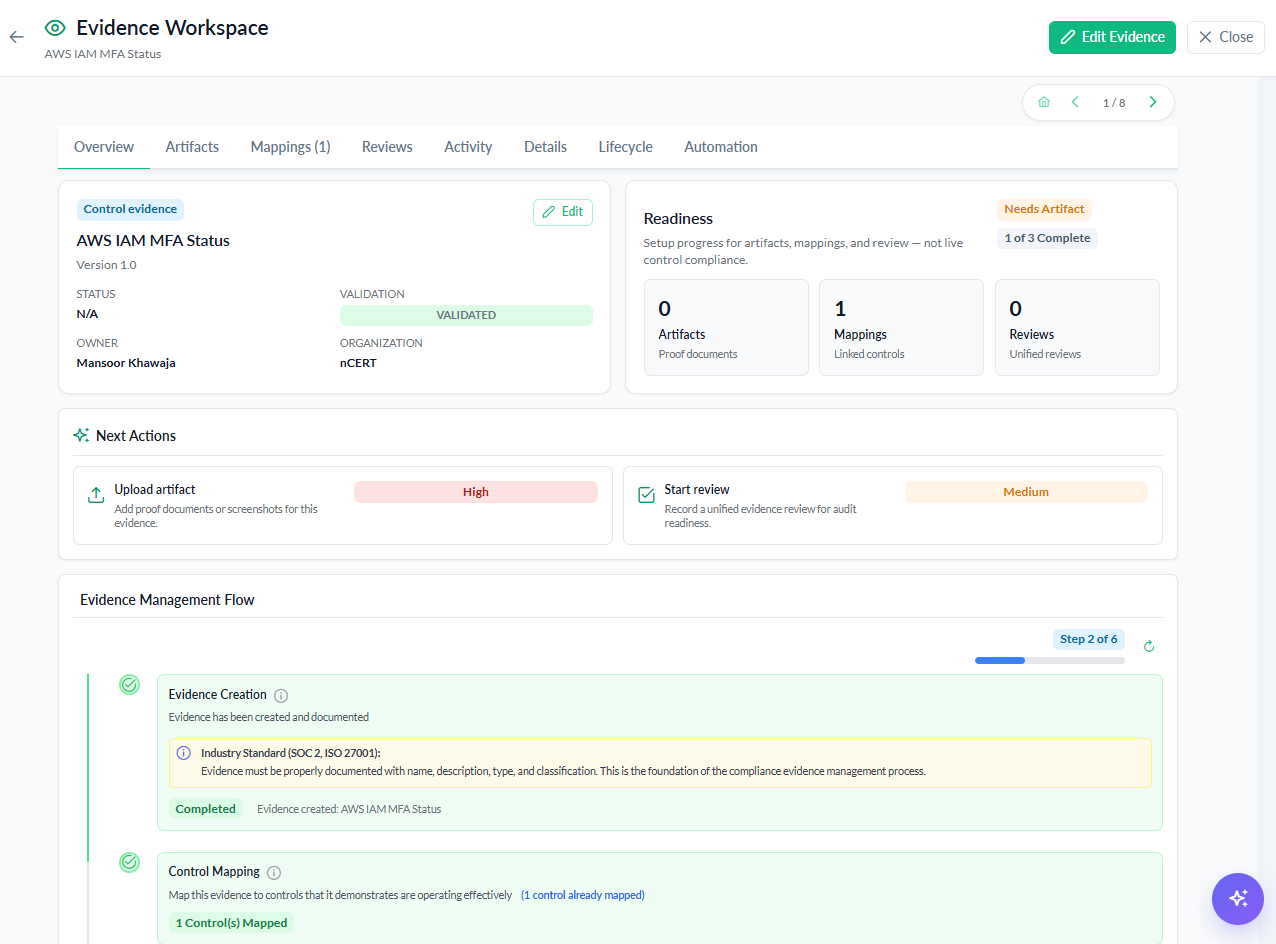Open the Details tab
The image size is (1276, 944).
[x=545, y=147]
